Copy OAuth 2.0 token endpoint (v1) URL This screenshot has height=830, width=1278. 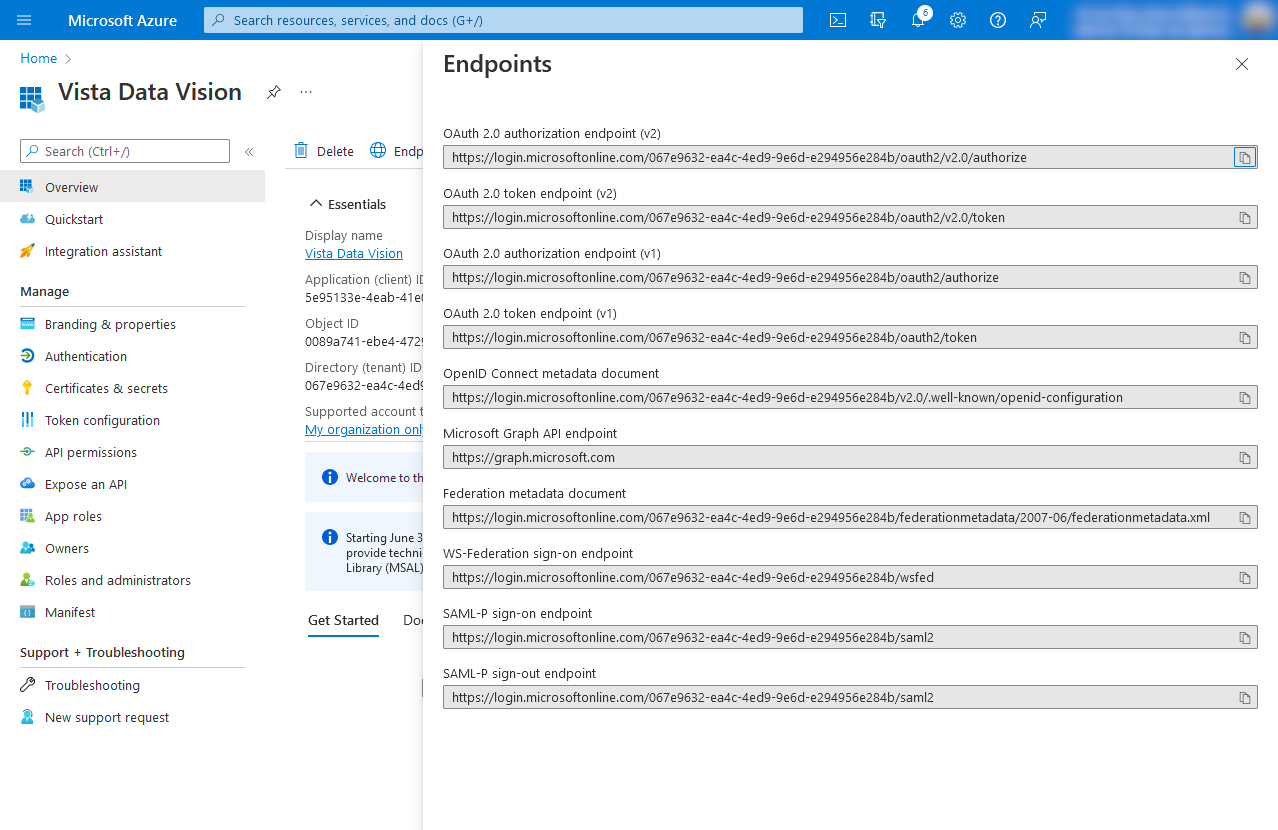1245,337
